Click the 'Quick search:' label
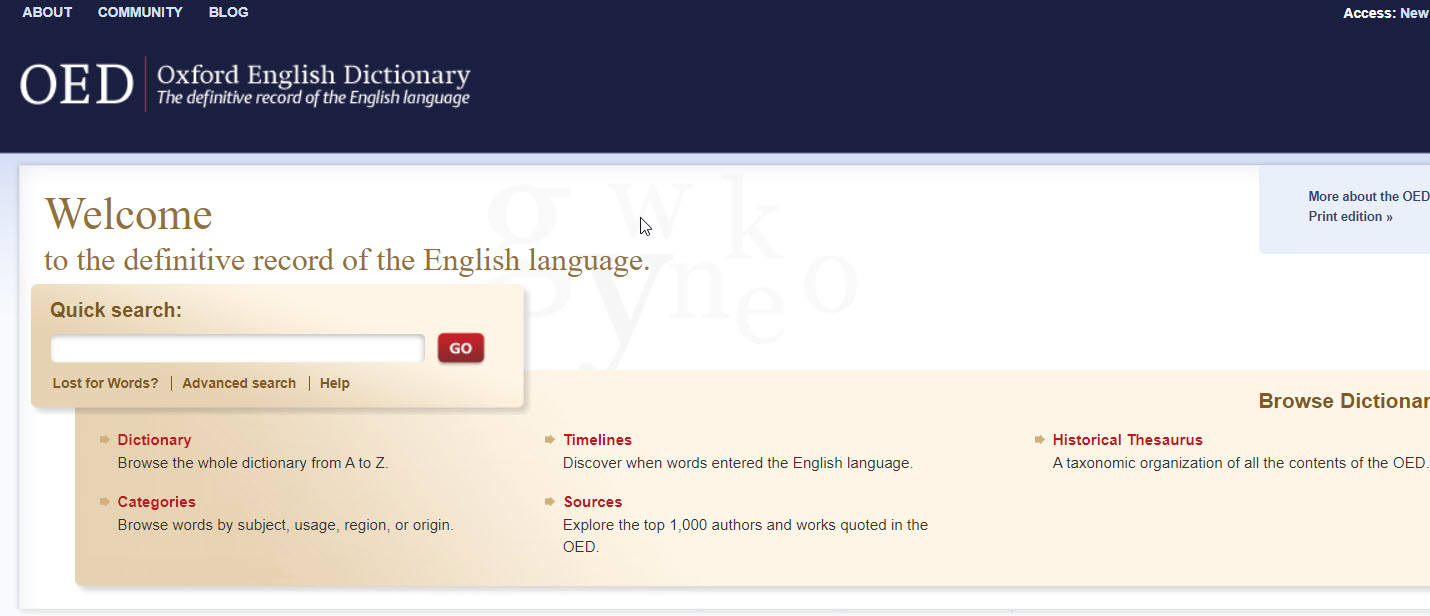1430x616 pixels. point(116,310)
